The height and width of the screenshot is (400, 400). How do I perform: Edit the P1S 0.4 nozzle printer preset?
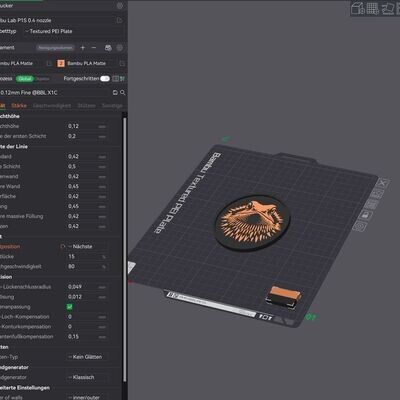coord(120,20)
